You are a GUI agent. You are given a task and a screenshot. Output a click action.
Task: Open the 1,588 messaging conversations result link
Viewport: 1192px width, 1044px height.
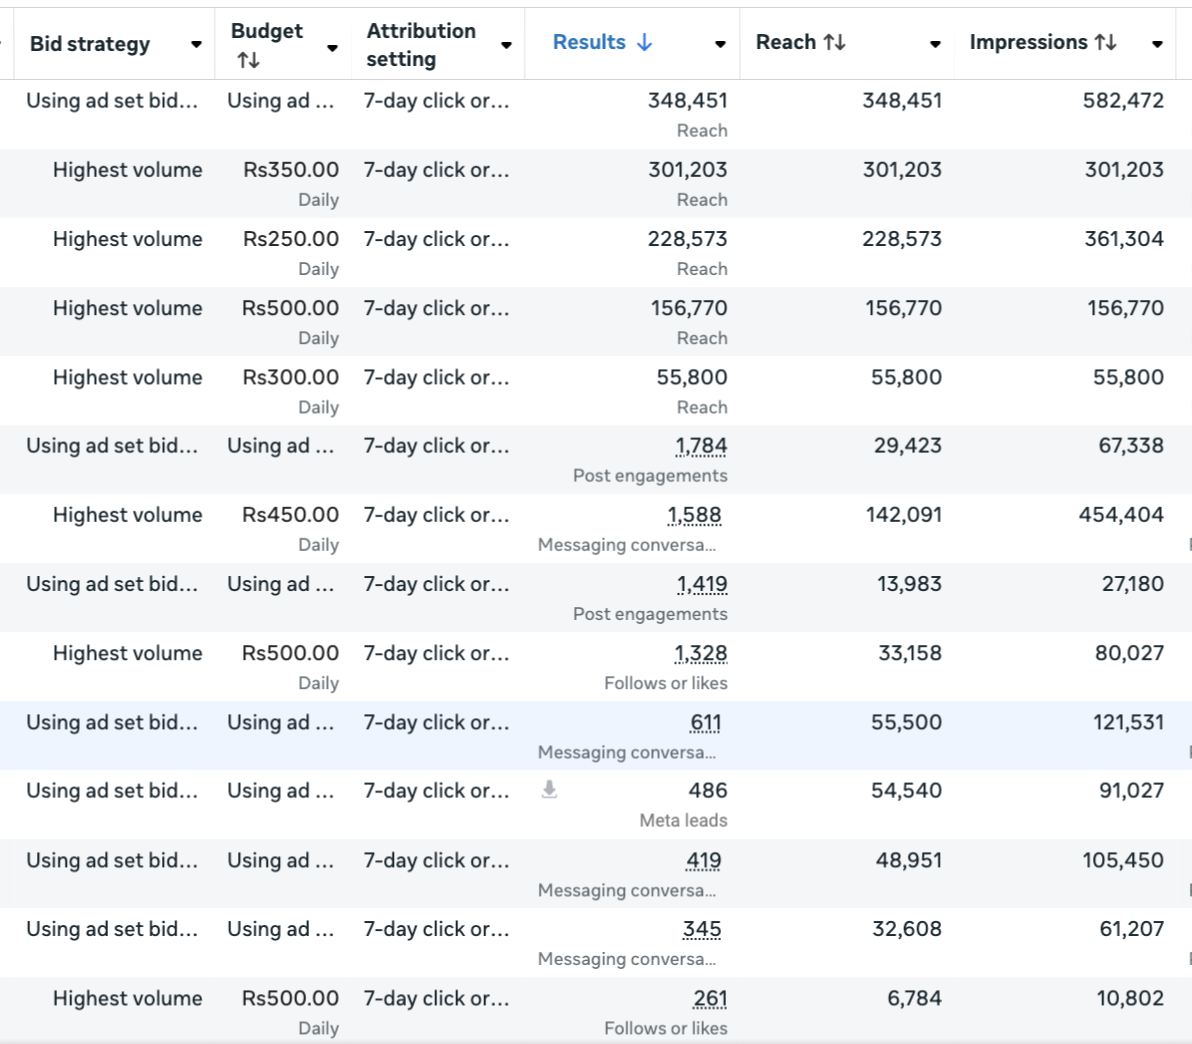pyautogui.click(x=694, y=515)
